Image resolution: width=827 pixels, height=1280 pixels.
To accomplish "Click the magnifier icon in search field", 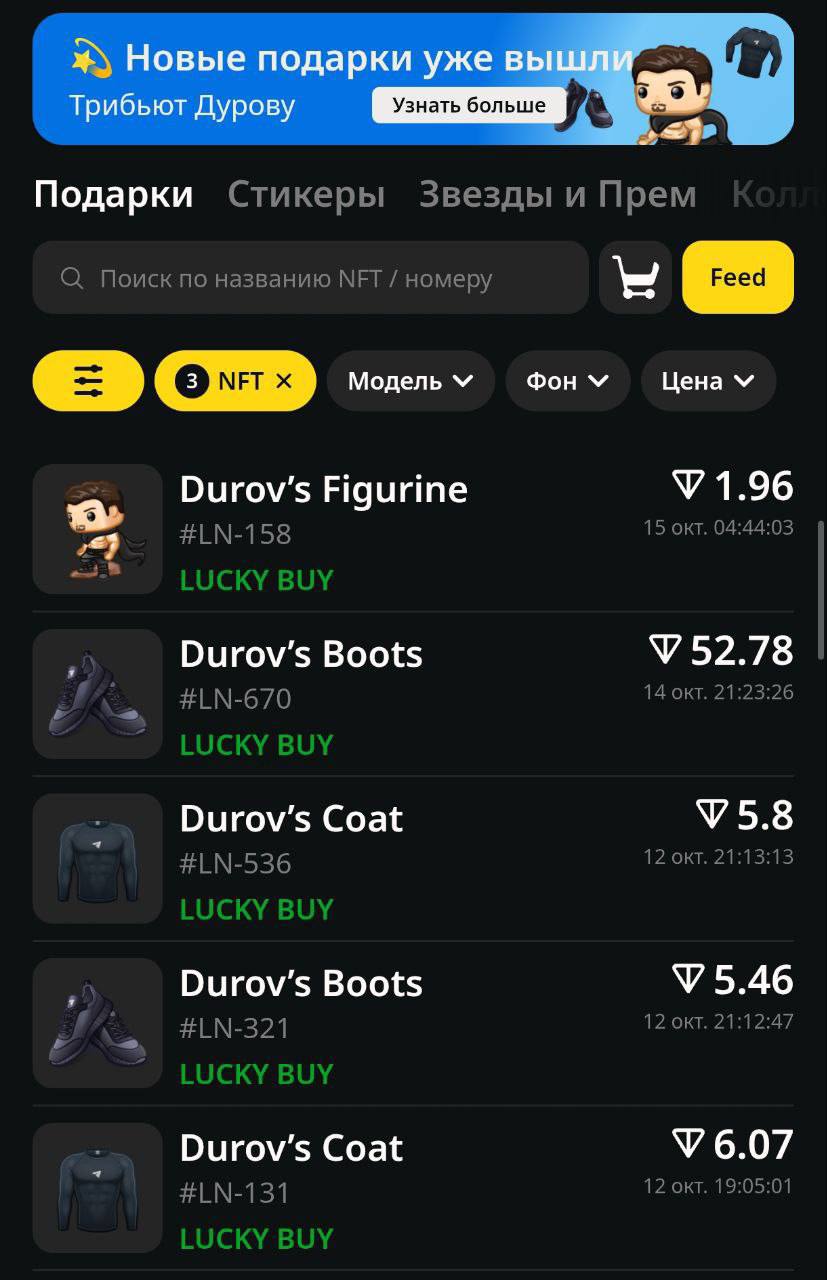I will coord(72,278).
